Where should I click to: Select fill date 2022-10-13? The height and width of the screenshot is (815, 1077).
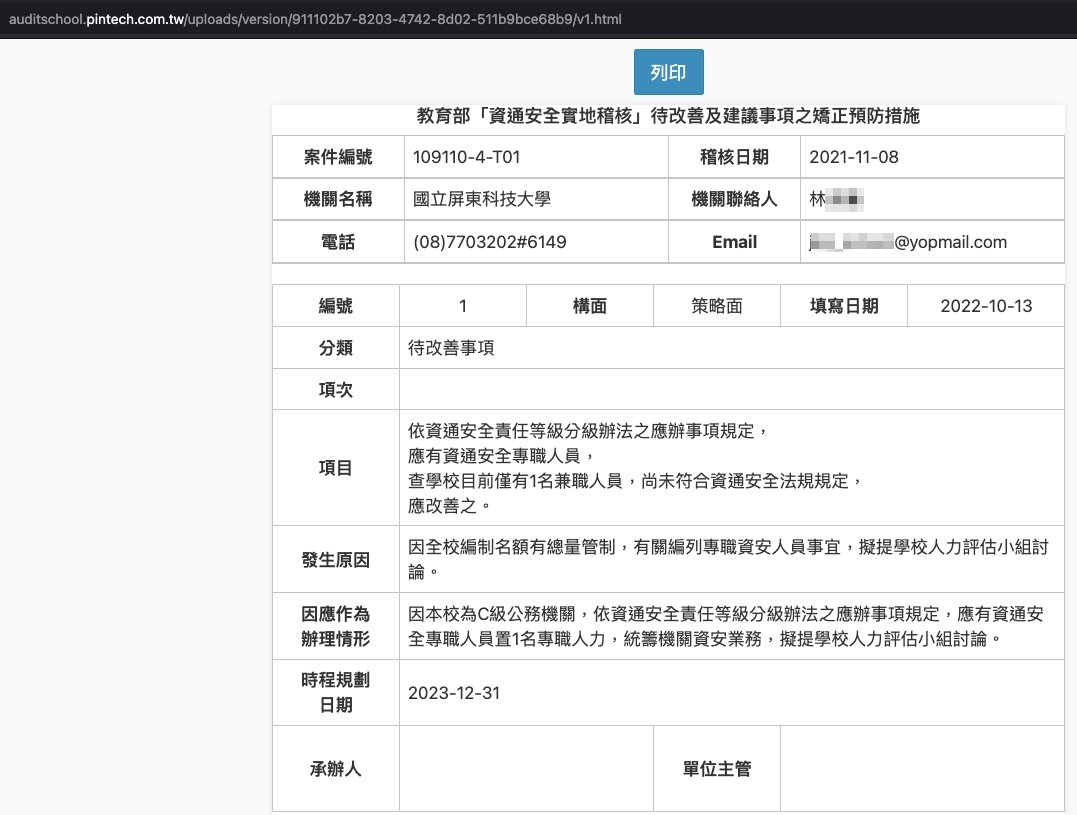(x=986, y=306)
